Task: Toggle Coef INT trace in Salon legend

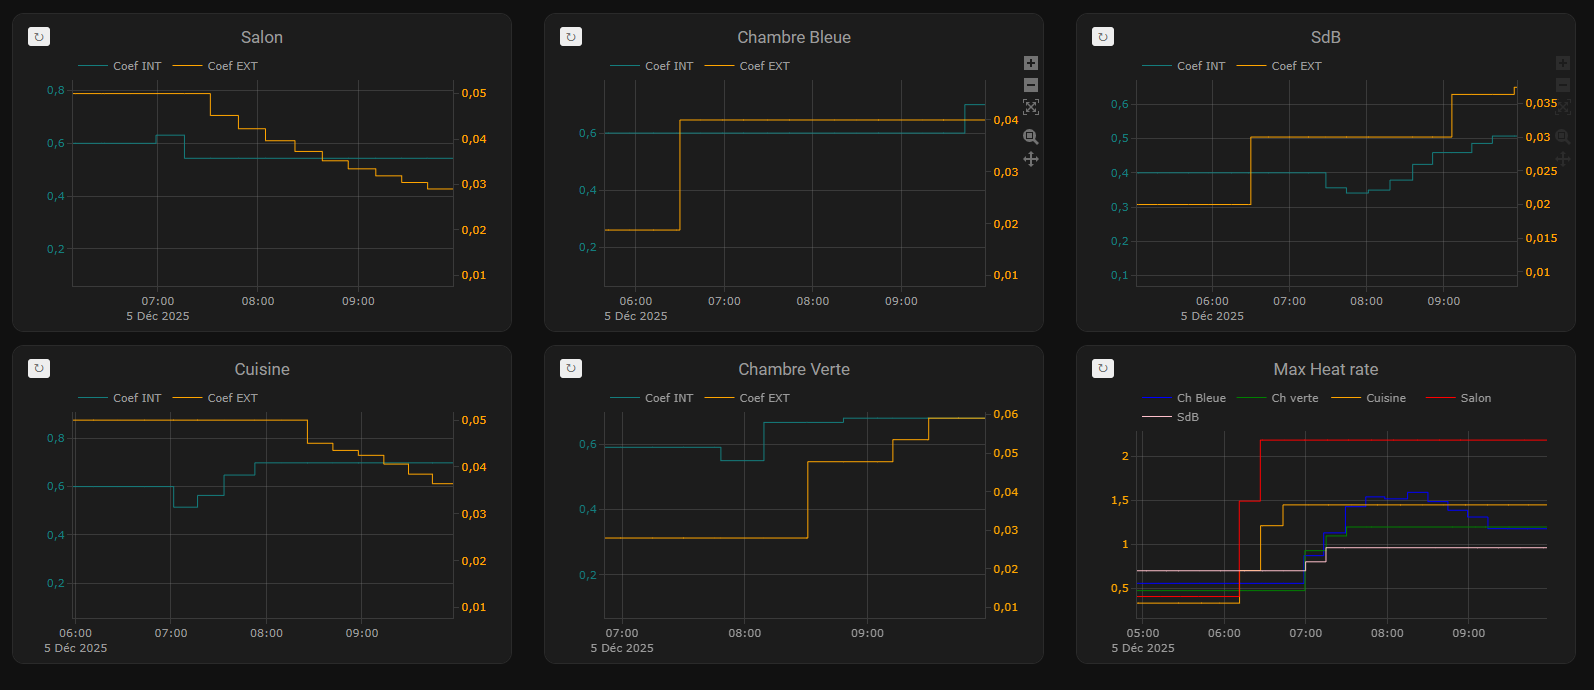Action: [136, 66]
